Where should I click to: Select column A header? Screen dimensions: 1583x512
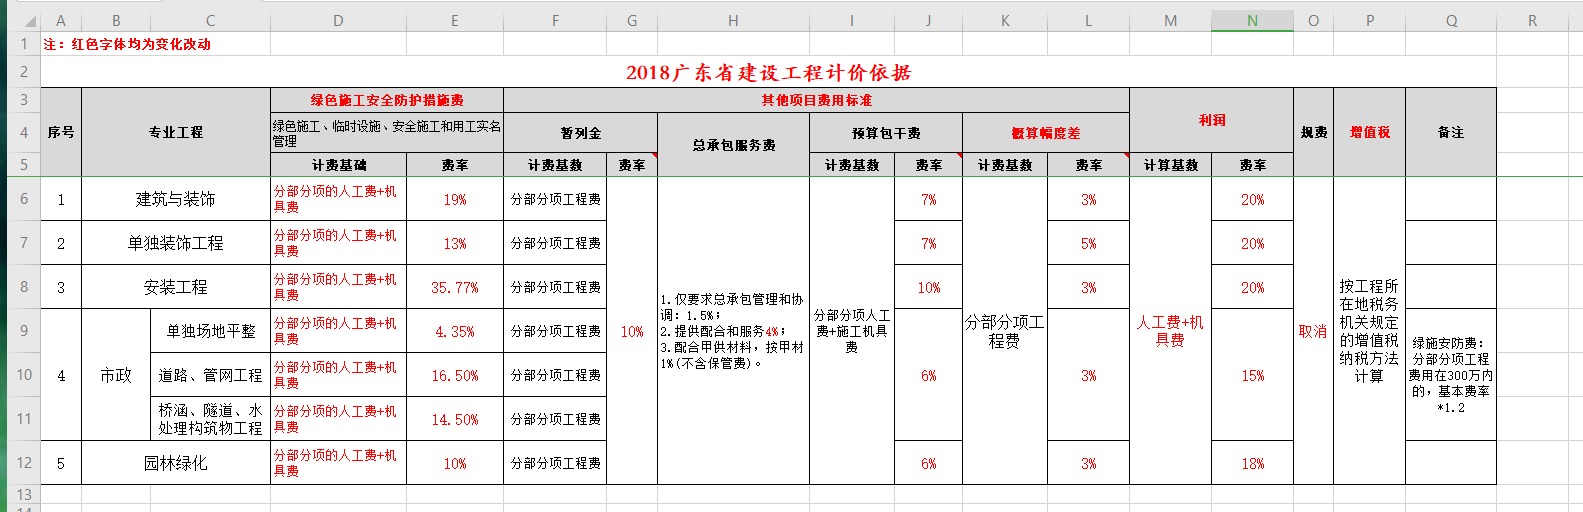pyautogui.click(x=61, y=21)
